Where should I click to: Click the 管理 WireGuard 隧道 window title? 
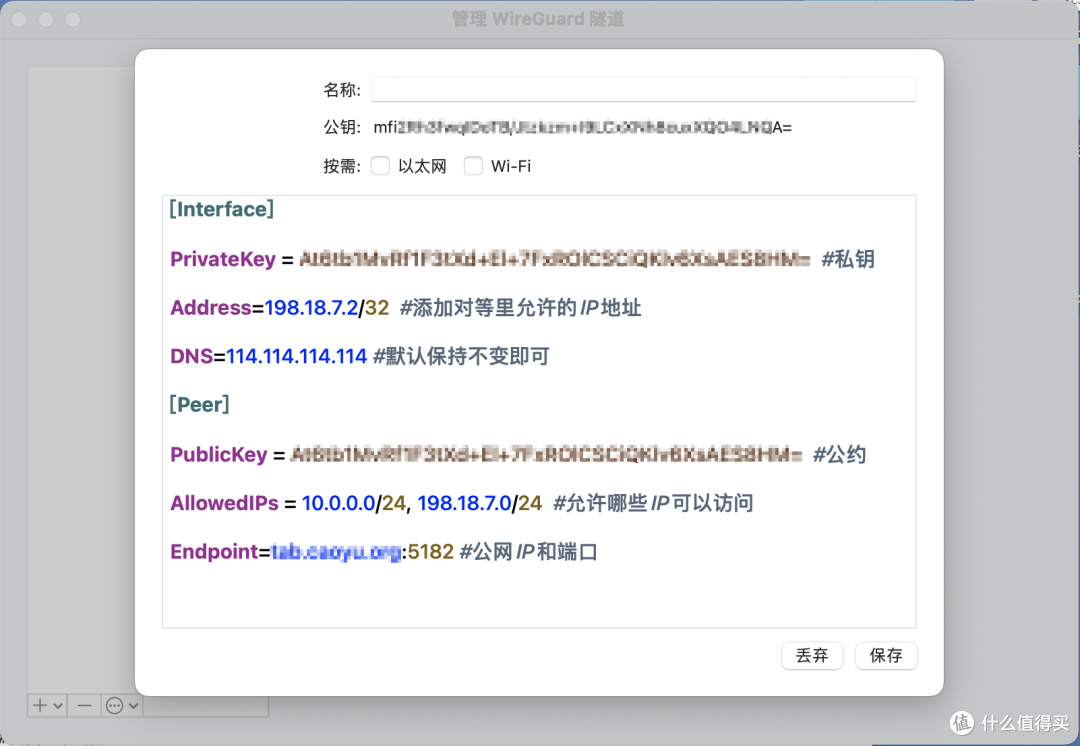539,19
